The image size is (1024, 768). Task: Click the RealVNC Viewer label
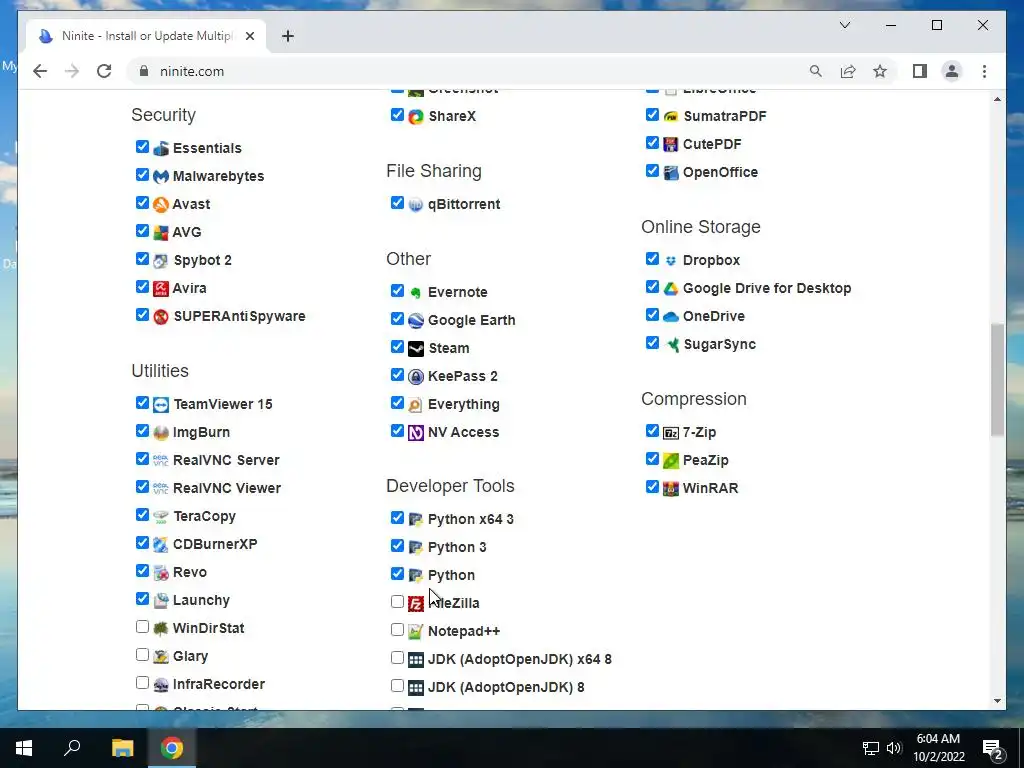pos(227,488)
